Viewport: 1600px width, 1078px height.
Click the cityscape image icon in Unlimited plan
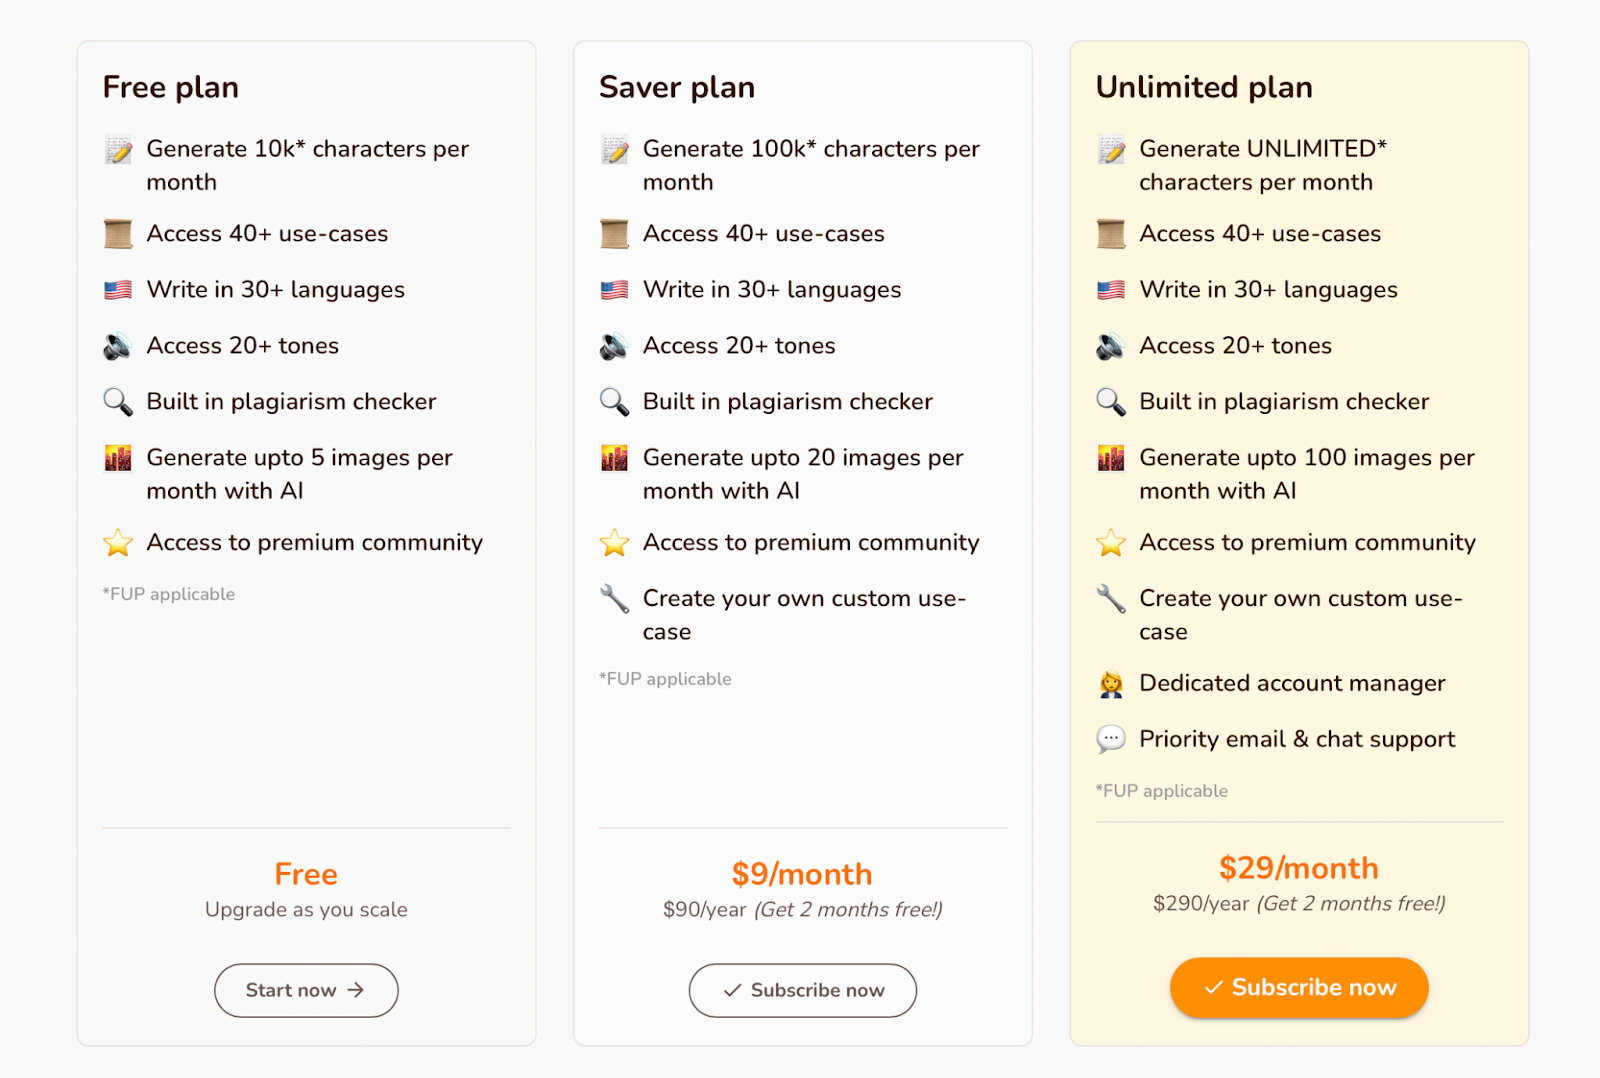pos(1111,458)
